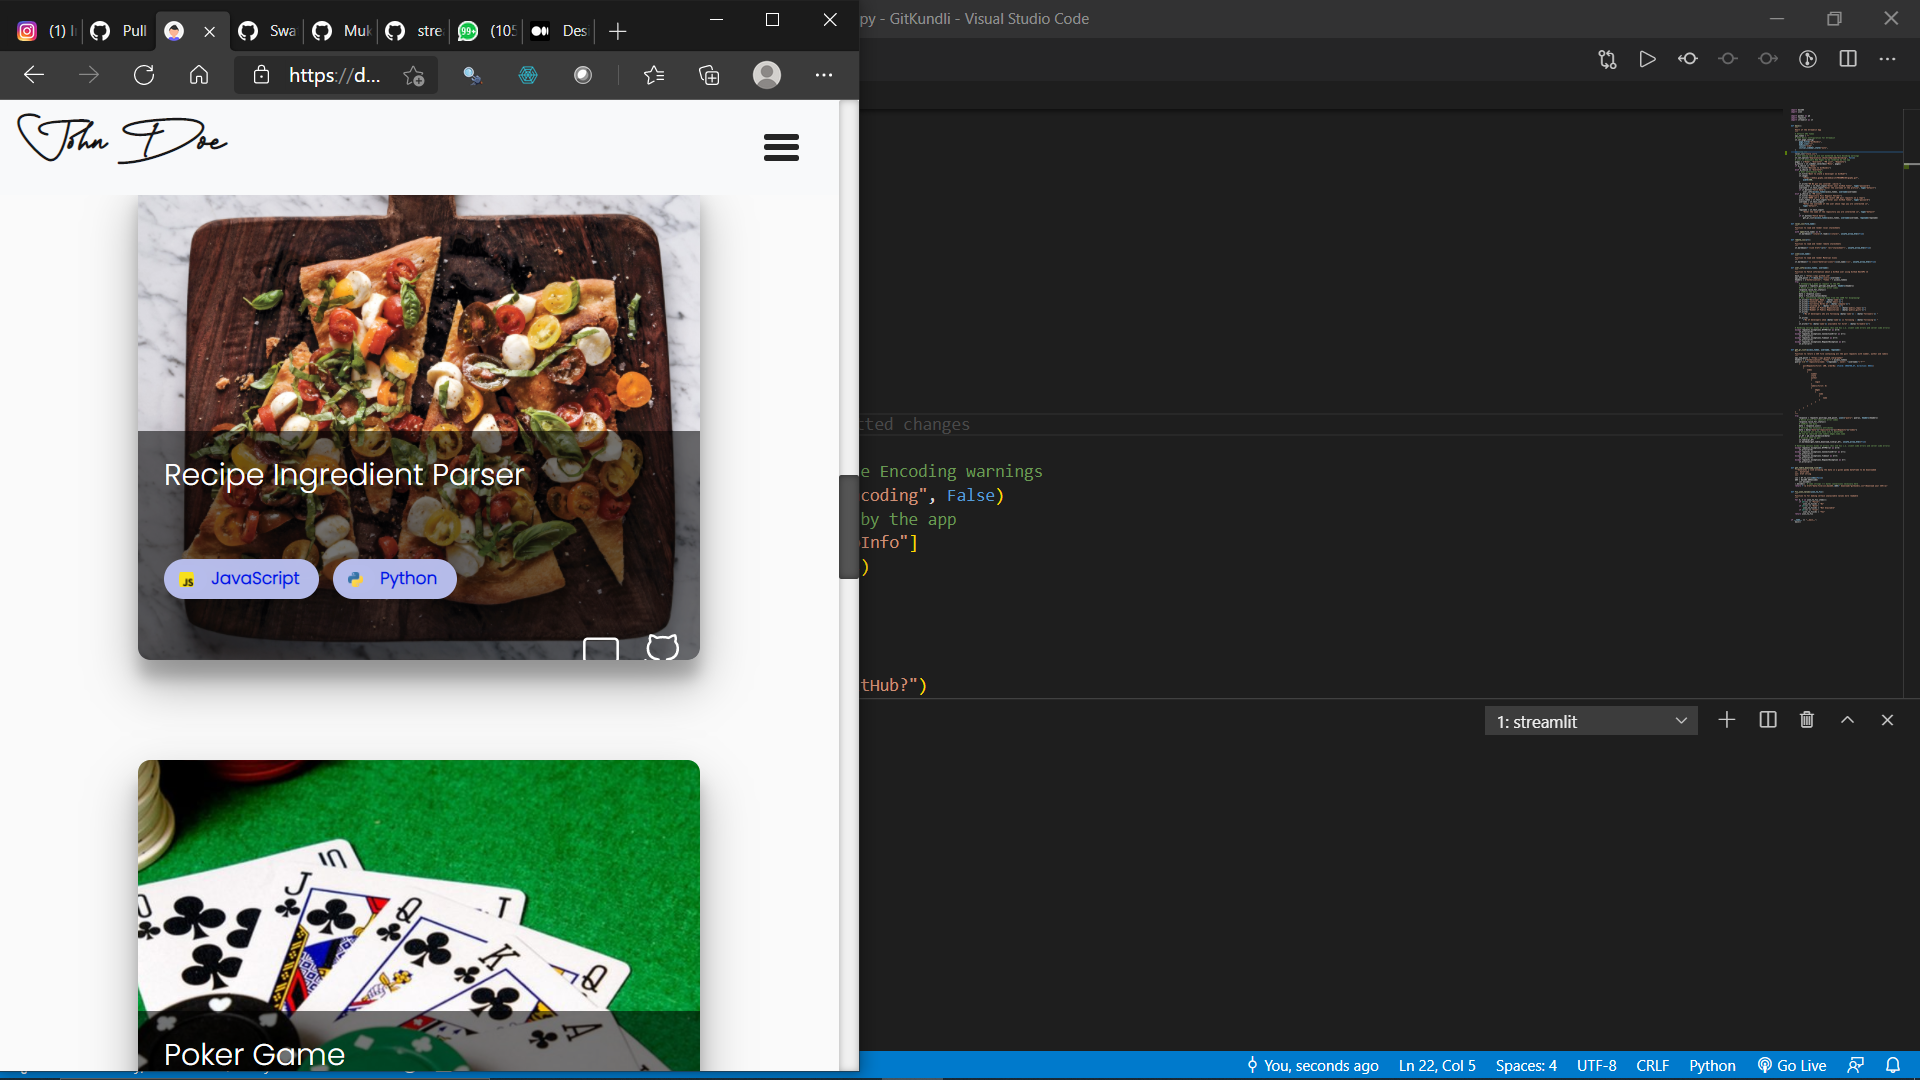Screen dimensions: 1920x1080
Task: Kill the terminal using the trash icon
Action: pyautogui.click(x=1807, y=720)
